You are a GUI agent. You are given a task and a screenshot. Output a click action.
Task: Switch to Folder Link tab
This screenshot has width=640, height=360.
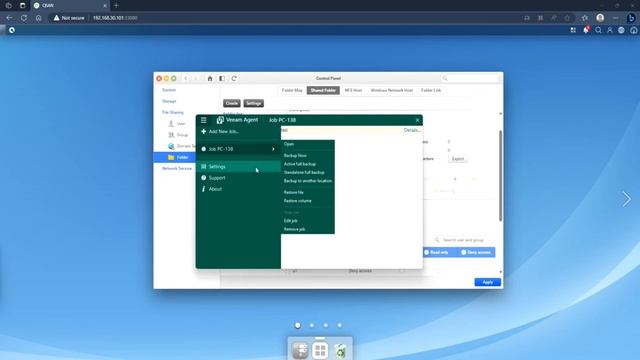pyautogui.click(x=431, y=90)
